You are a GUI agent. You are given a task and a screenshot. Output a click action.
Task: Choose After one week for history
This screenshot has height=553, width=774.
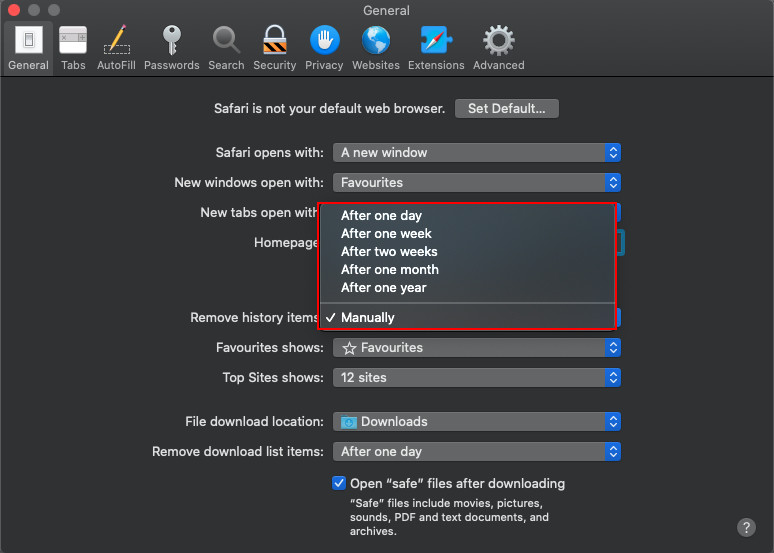tap(467, 234)
